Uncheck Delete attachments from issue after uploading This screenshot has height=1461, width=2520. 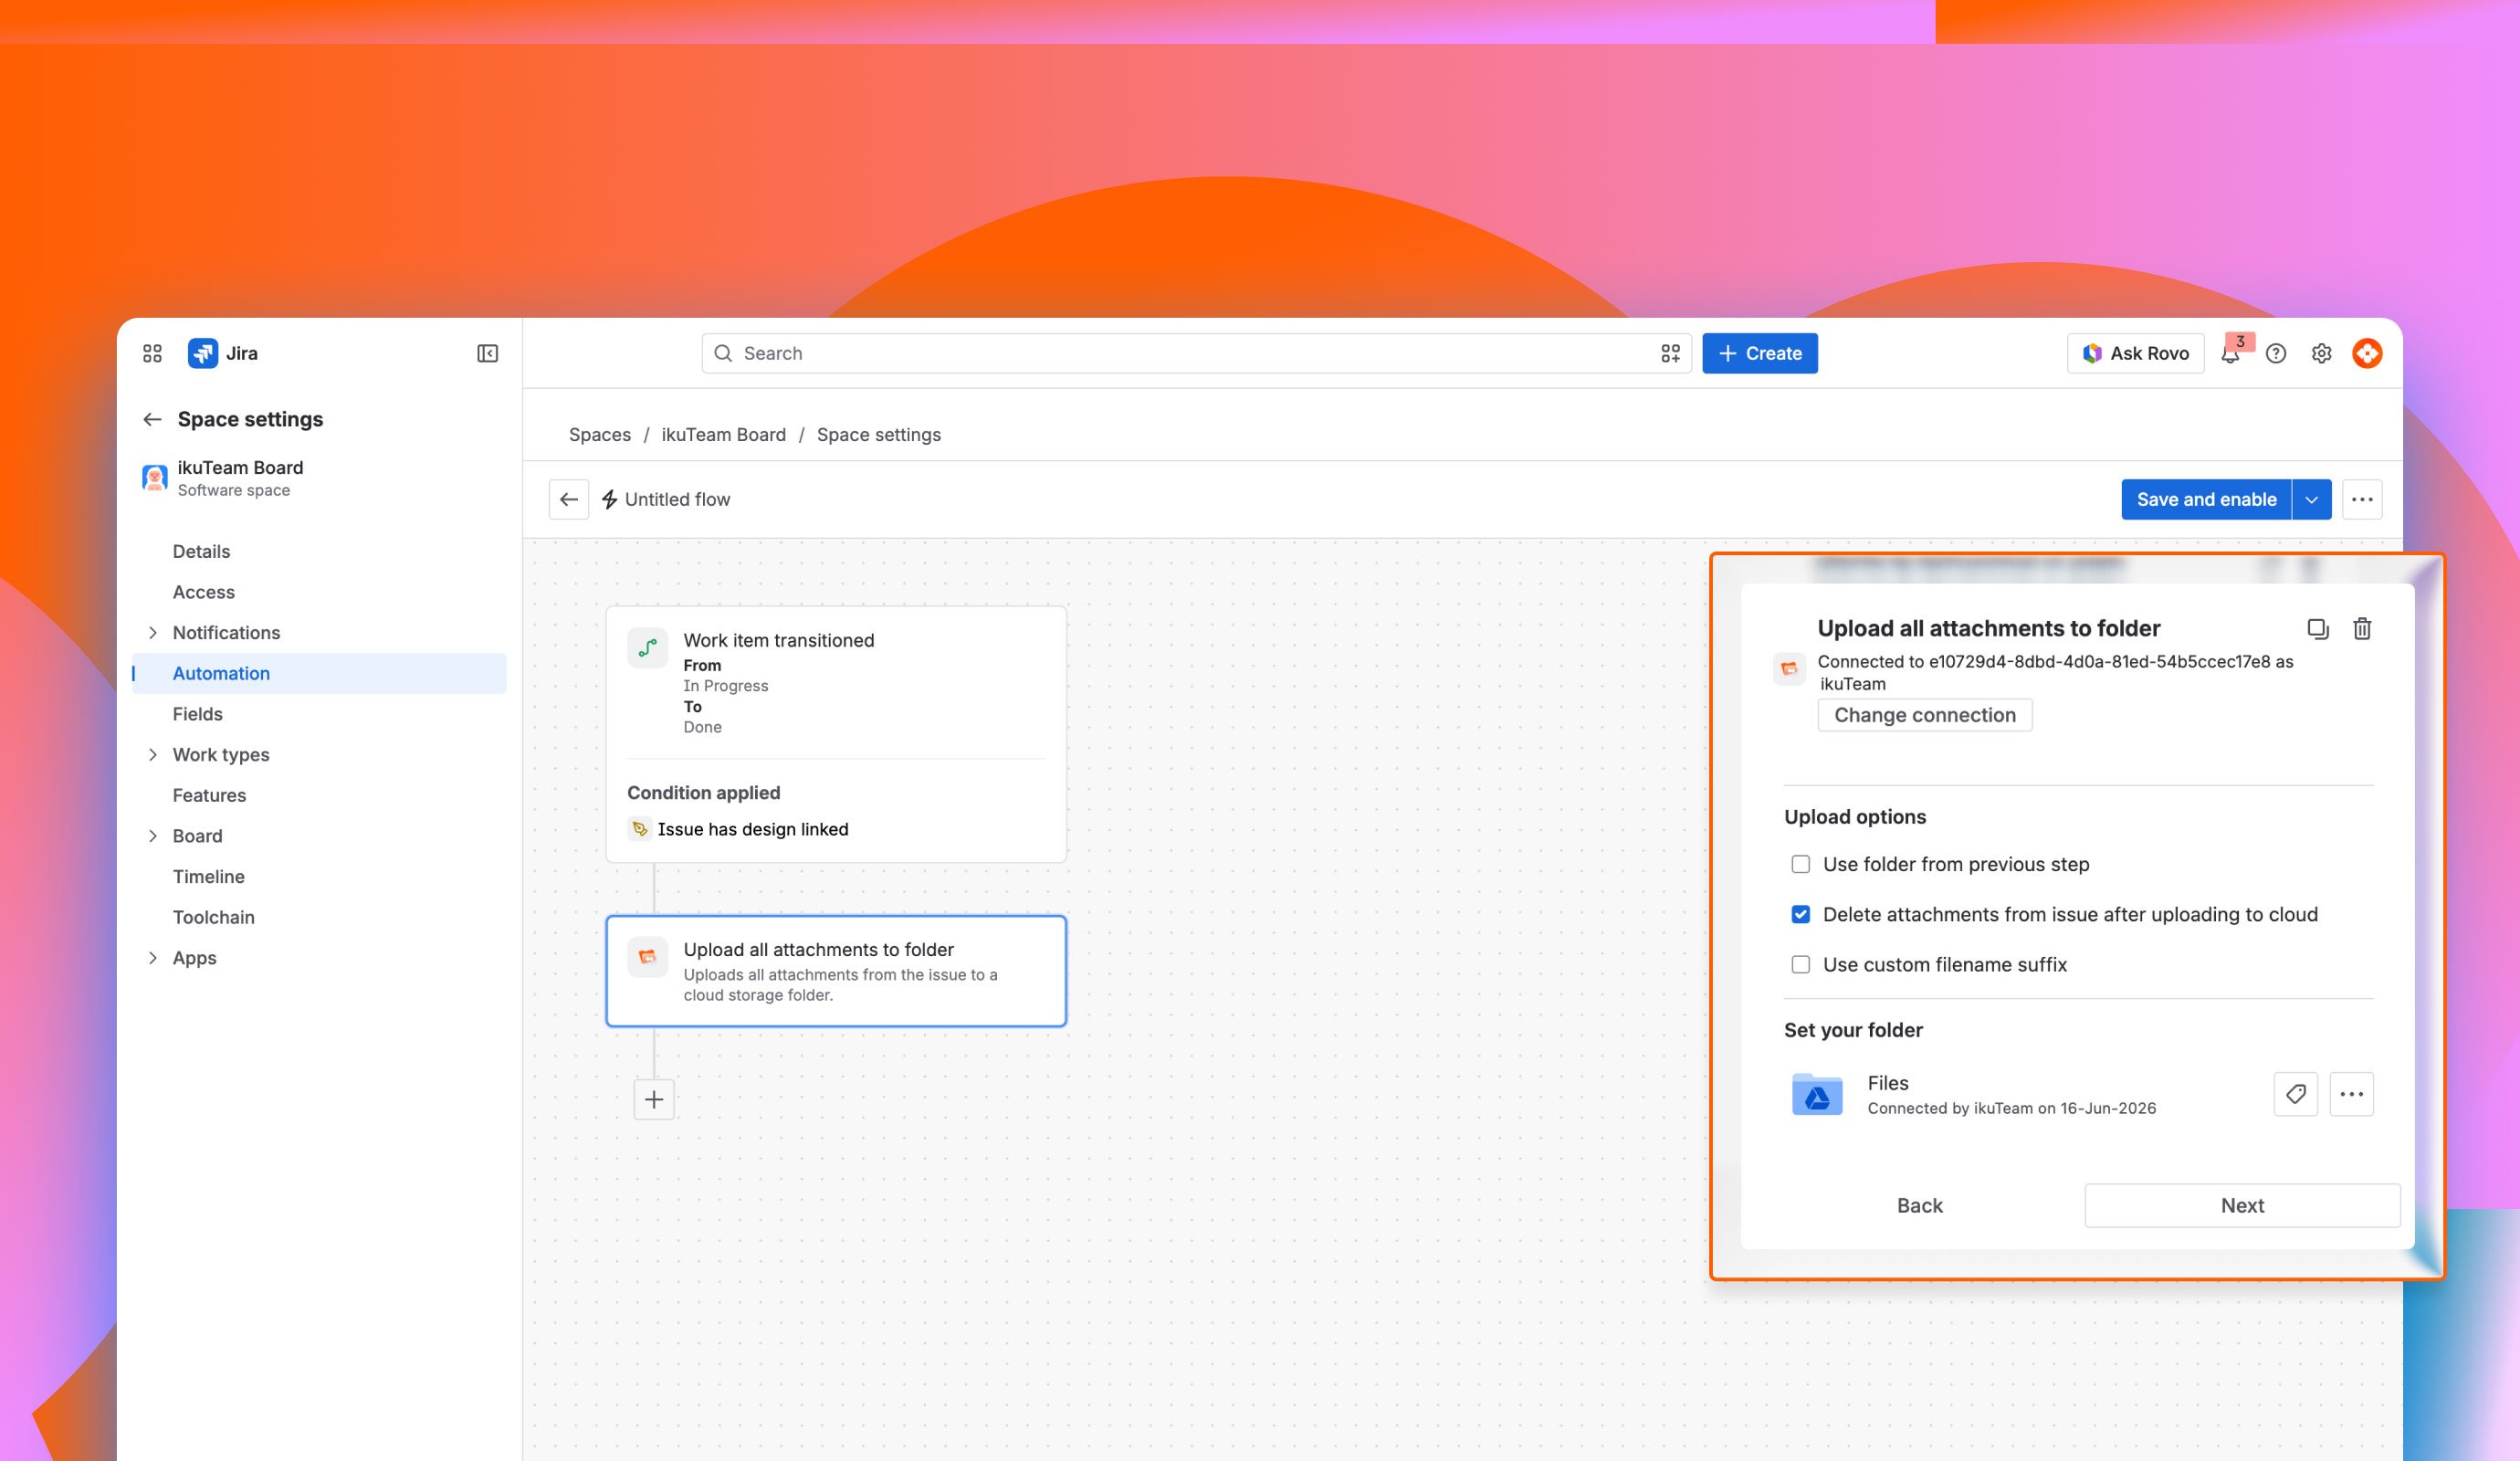(1801, 914)
